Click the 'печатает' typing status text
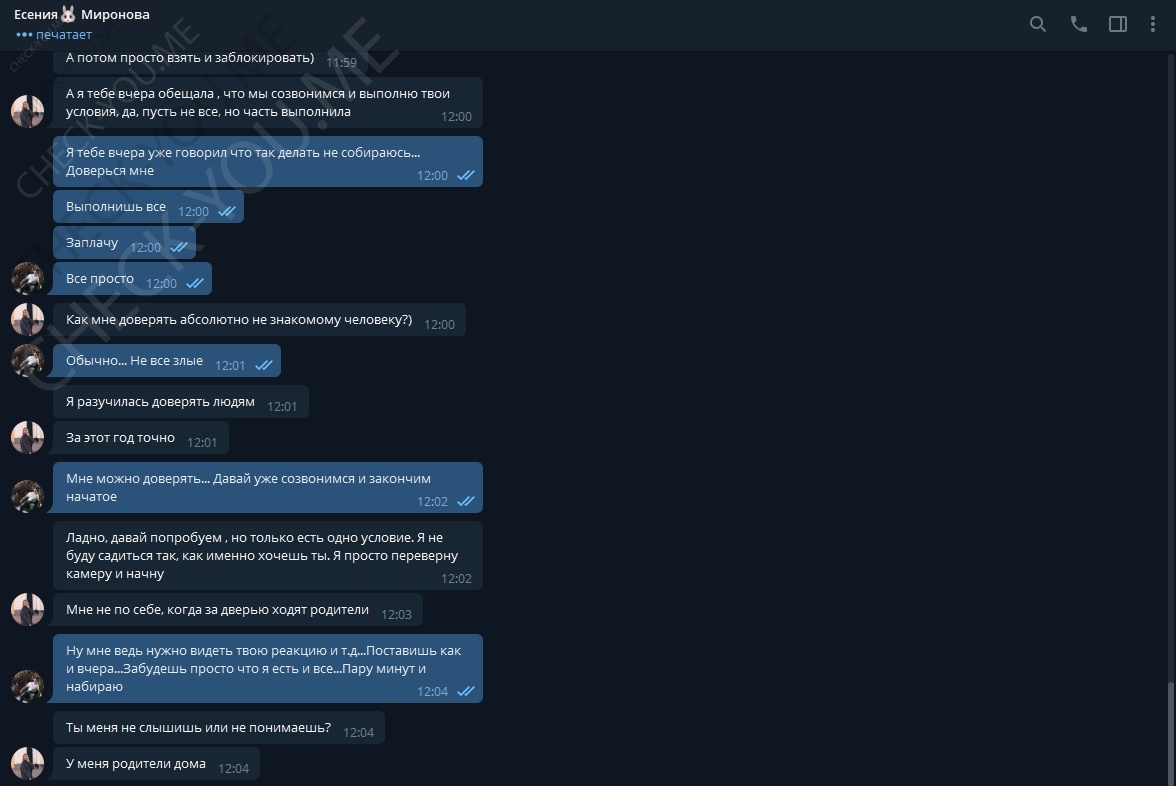Screen dimensions: 1176x786 coord(64,34)
